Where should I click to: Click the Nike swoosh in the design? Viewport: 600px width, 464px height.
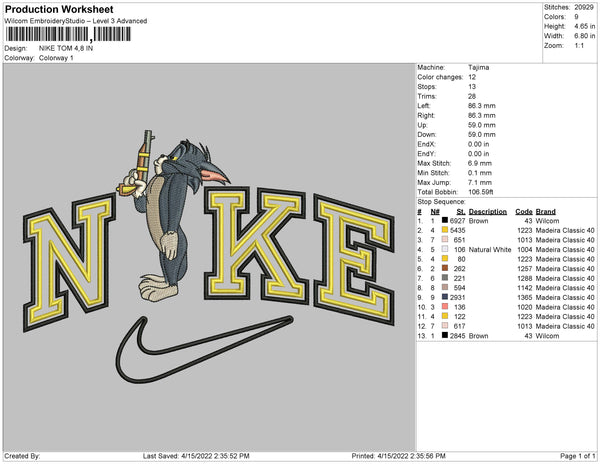204,349
